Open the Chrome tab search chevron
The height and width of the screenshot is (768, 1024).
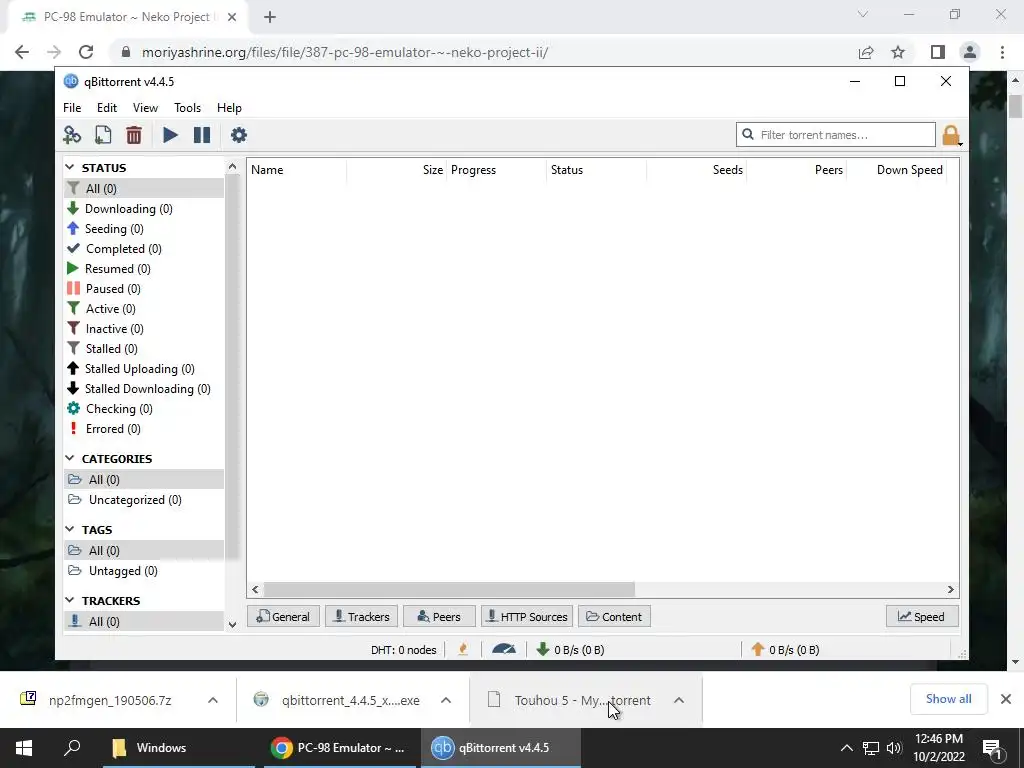point(863,14)
